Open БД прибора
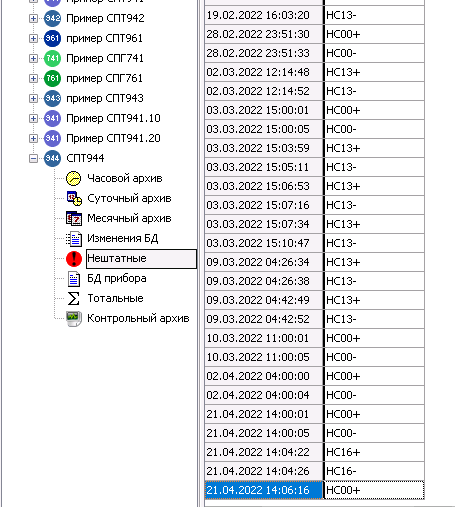 coord(117,278)
